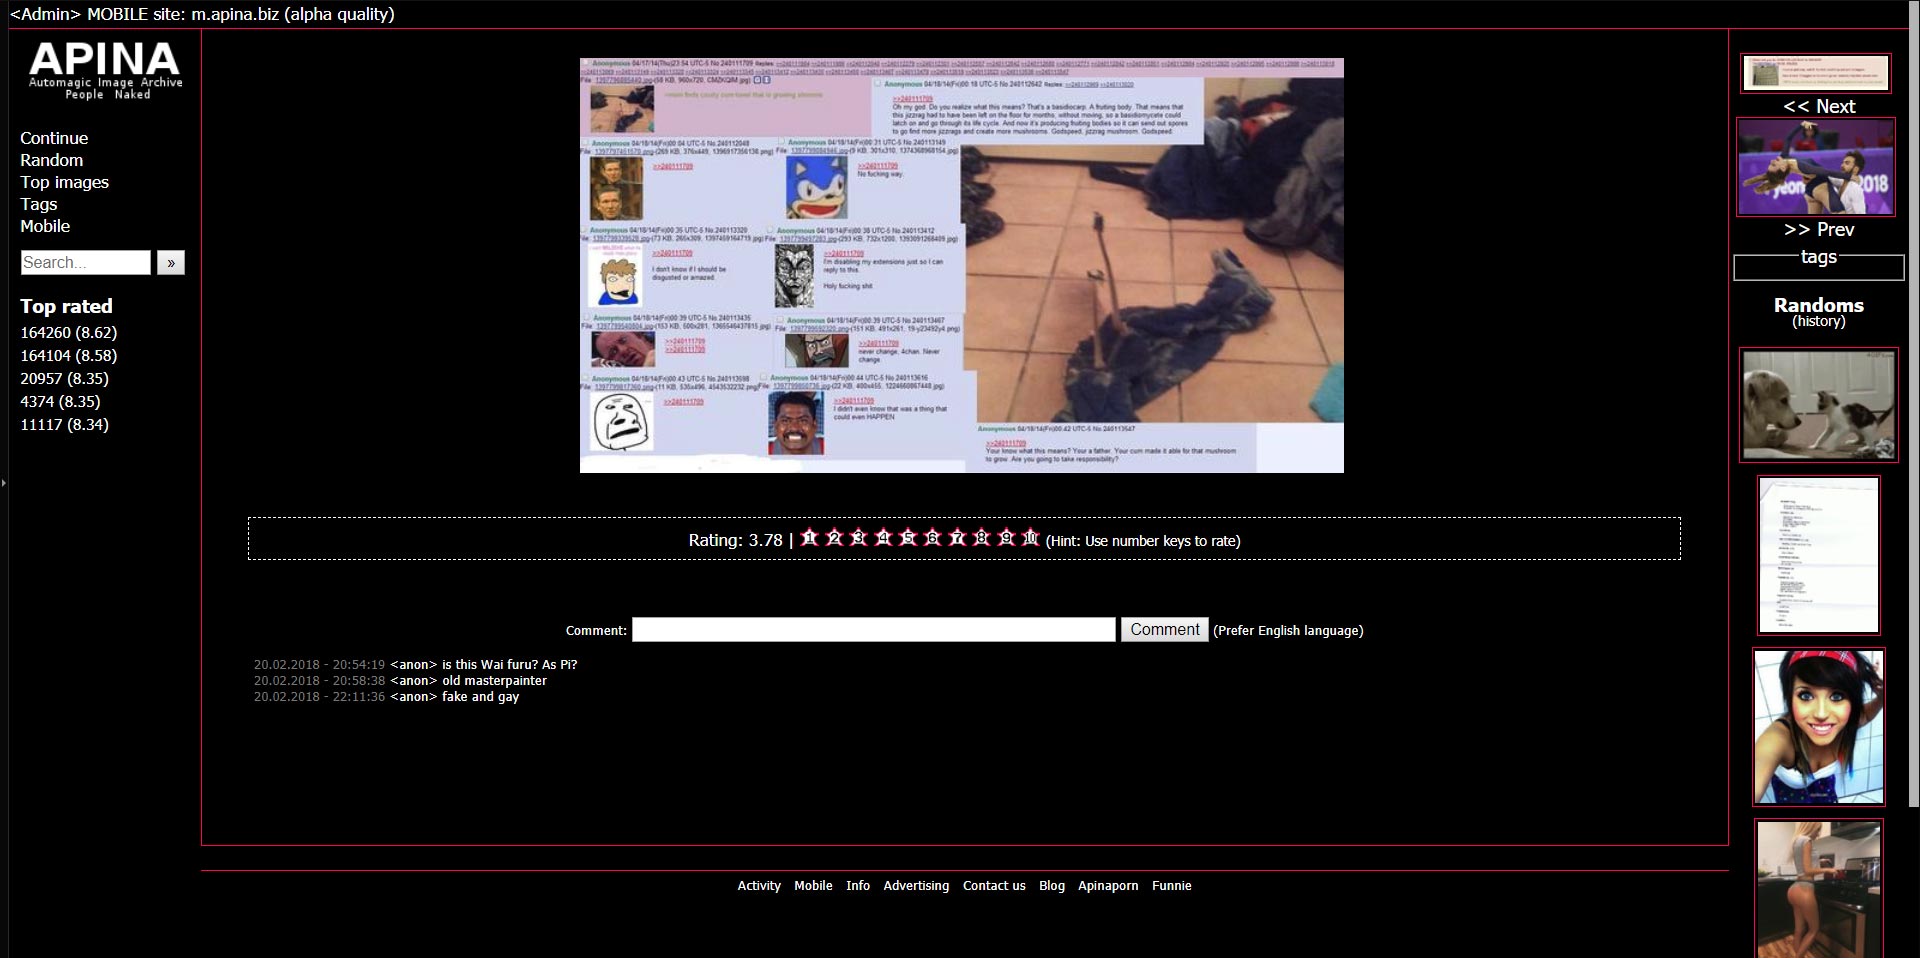Open the kitchen photo random thumbnail

point(1819,889)
